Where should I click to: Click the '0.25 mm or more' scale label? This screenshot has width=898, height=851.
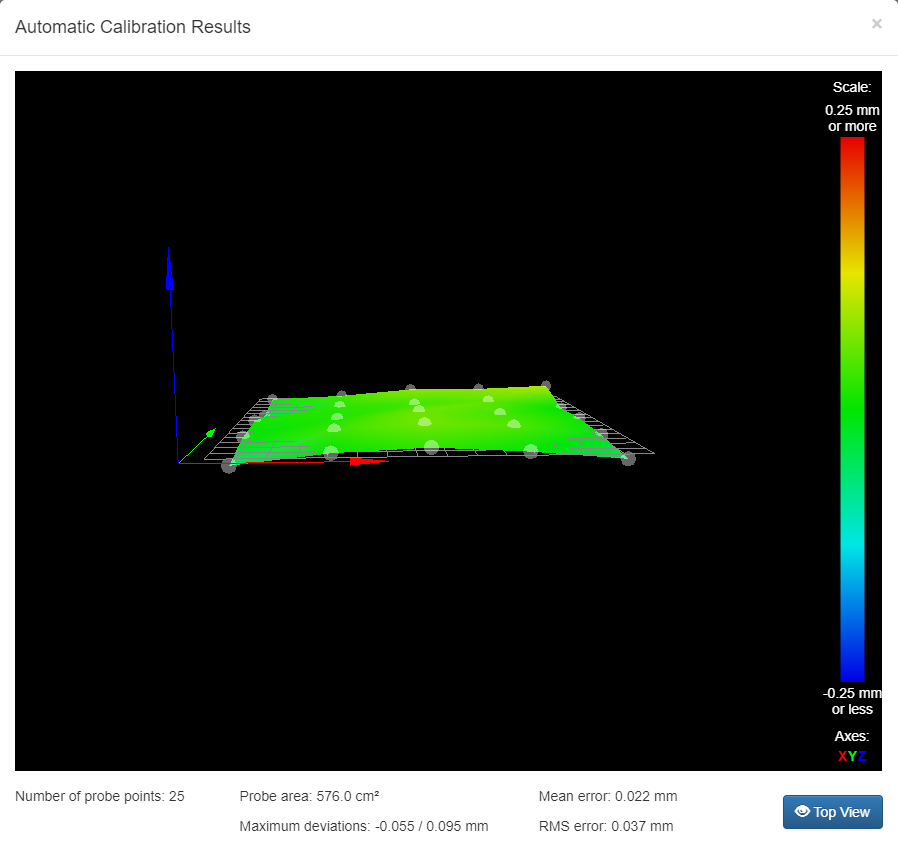tap(852, 118)
